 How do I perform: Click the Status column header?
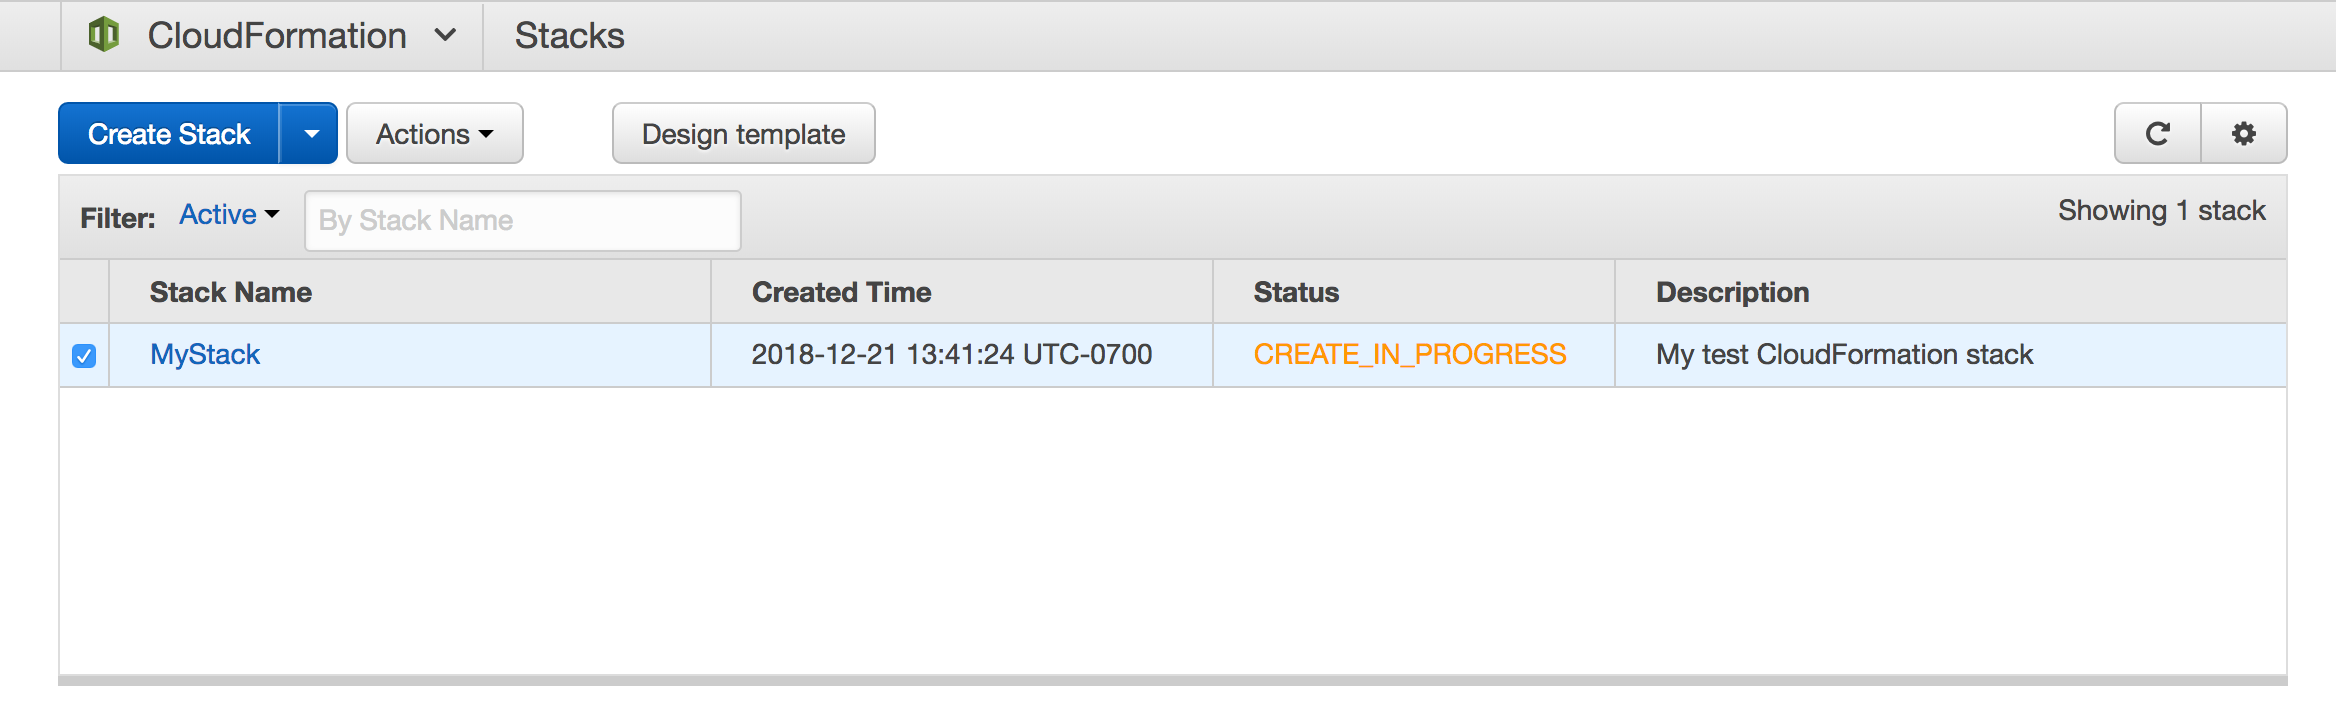tap(1295, 292)
